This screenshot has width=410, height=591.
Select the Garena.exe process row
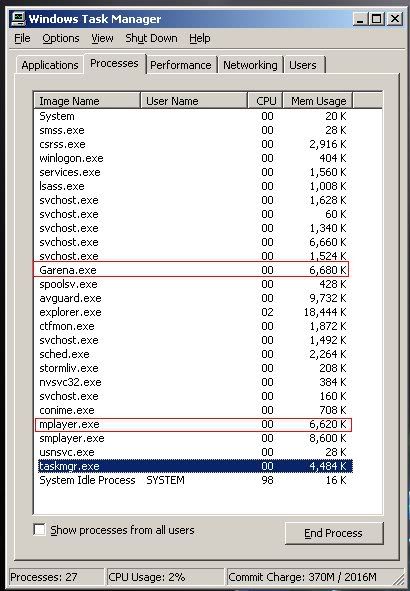pos(191,269)
